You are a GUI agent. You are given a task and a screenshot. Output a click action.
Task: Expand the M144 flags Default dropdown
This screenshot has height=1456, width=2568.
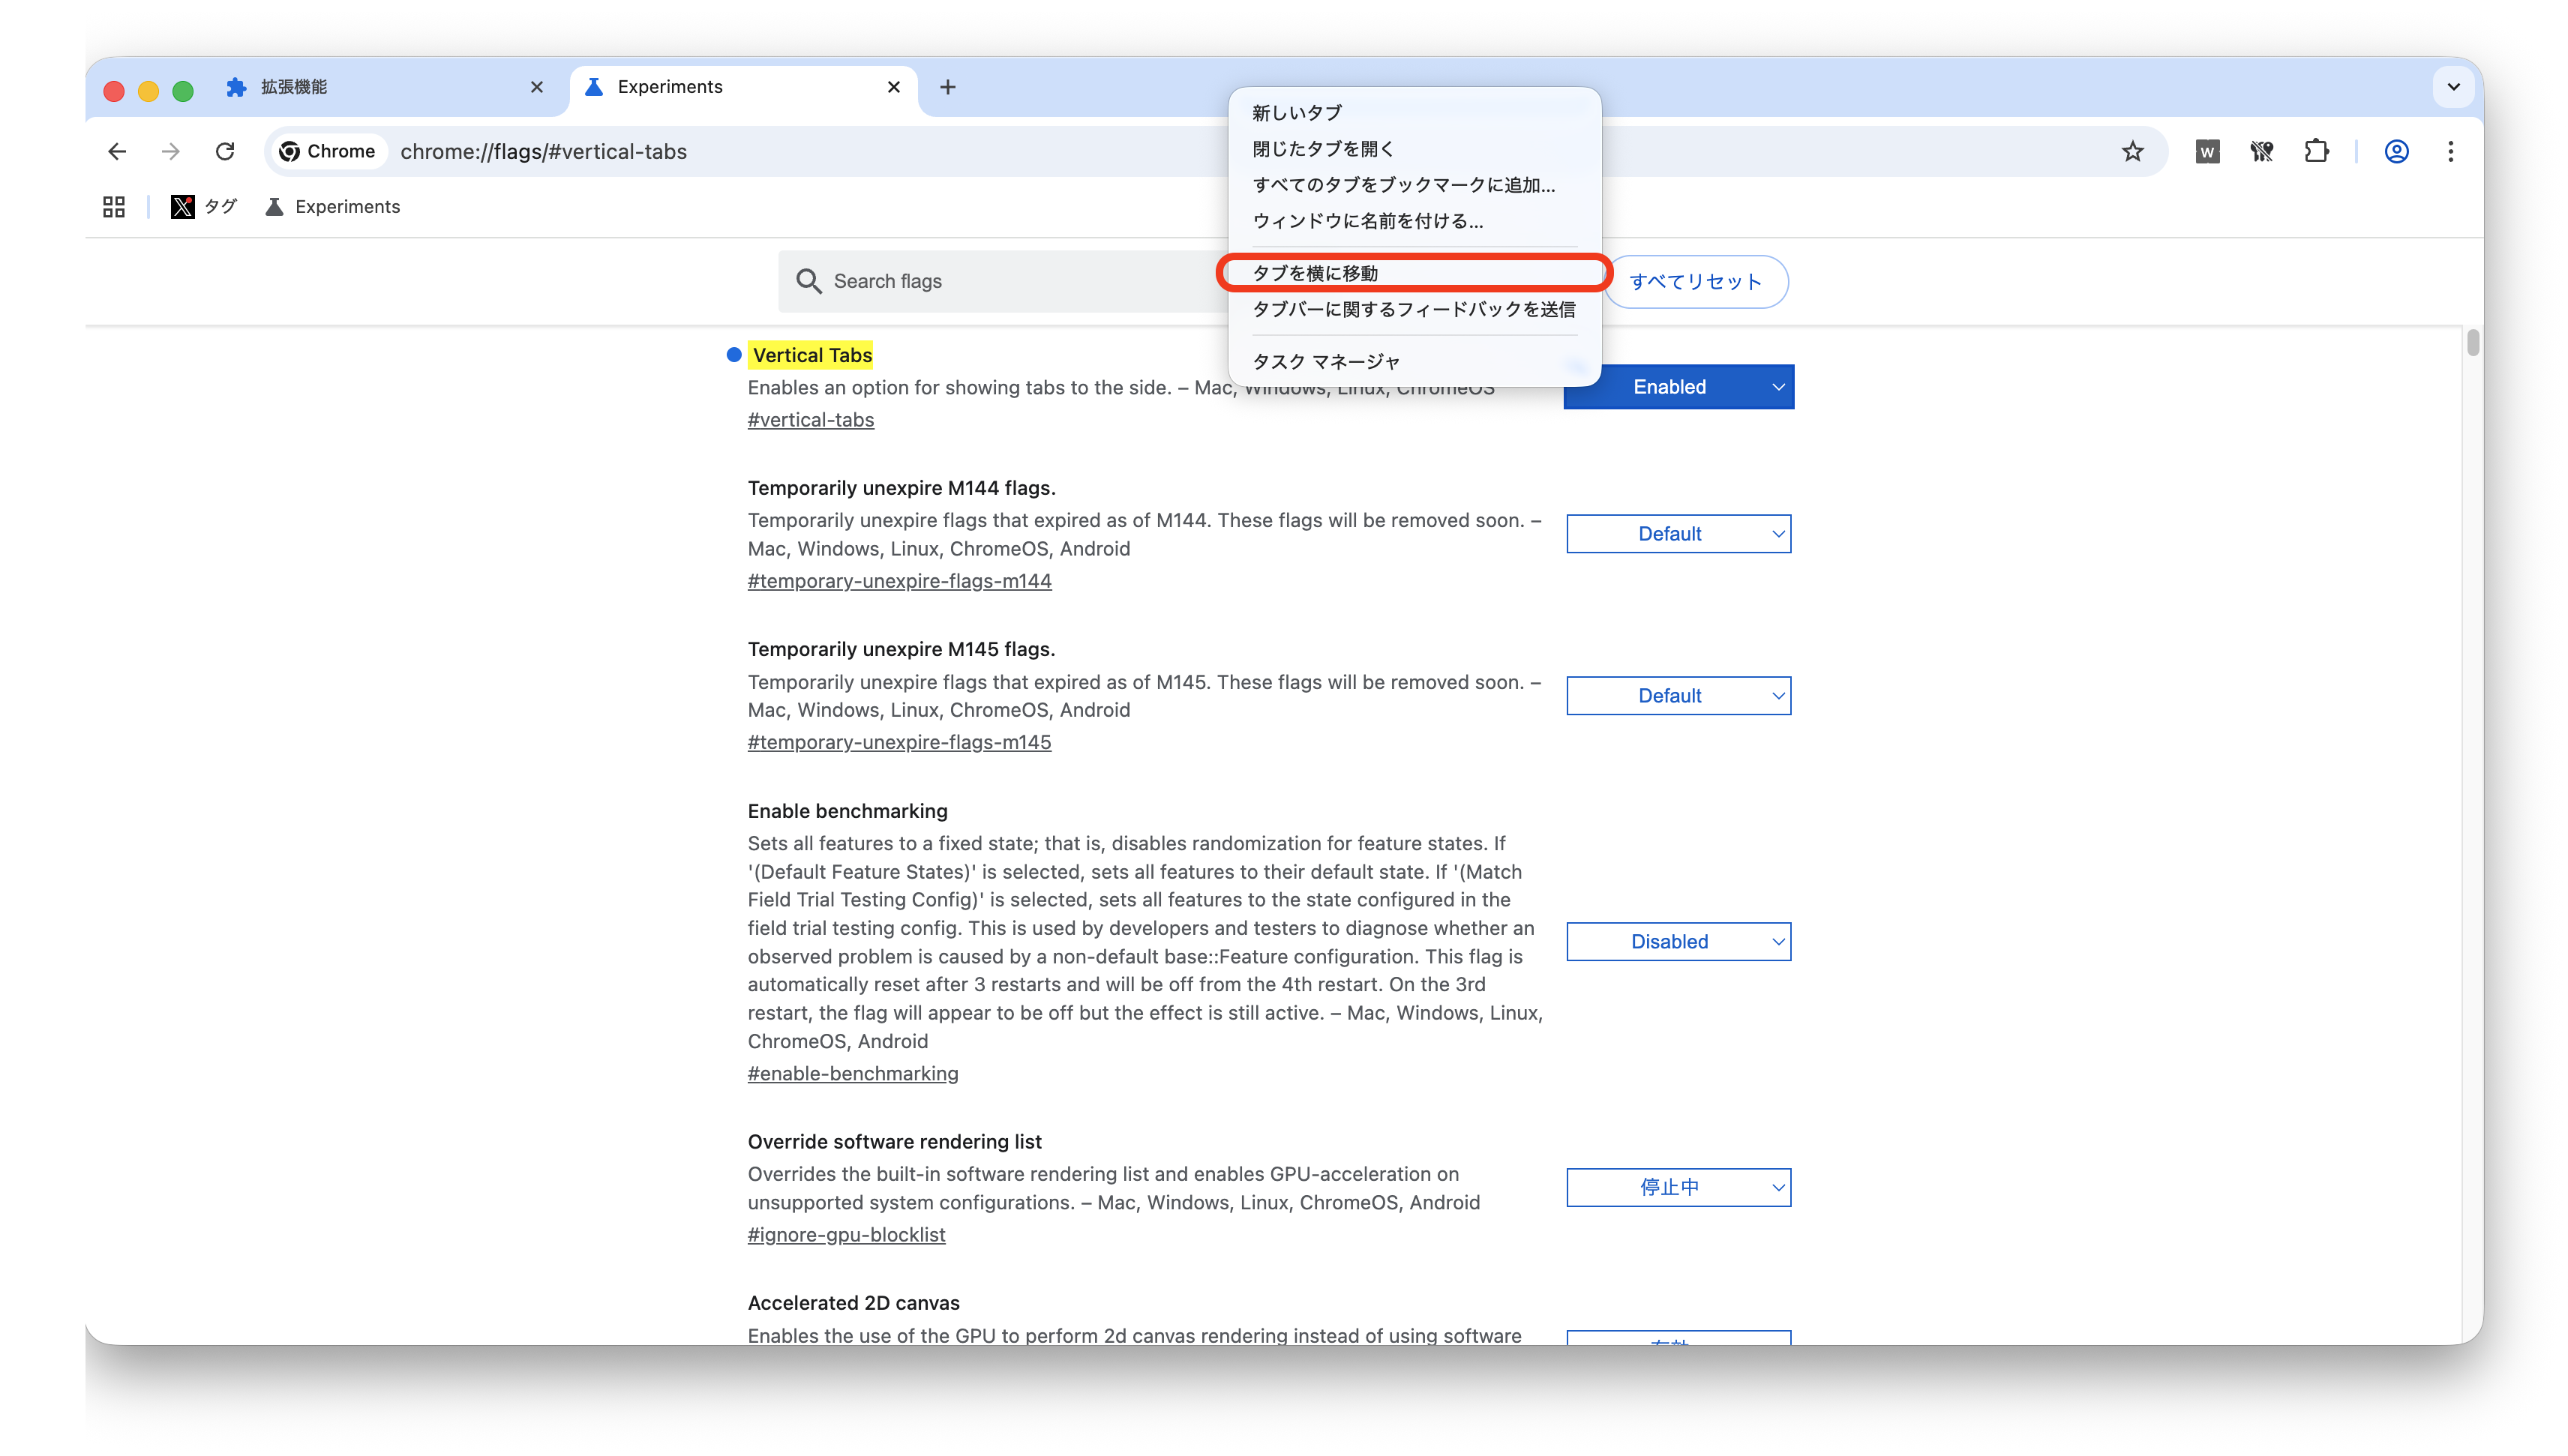tap(1678, 534)
